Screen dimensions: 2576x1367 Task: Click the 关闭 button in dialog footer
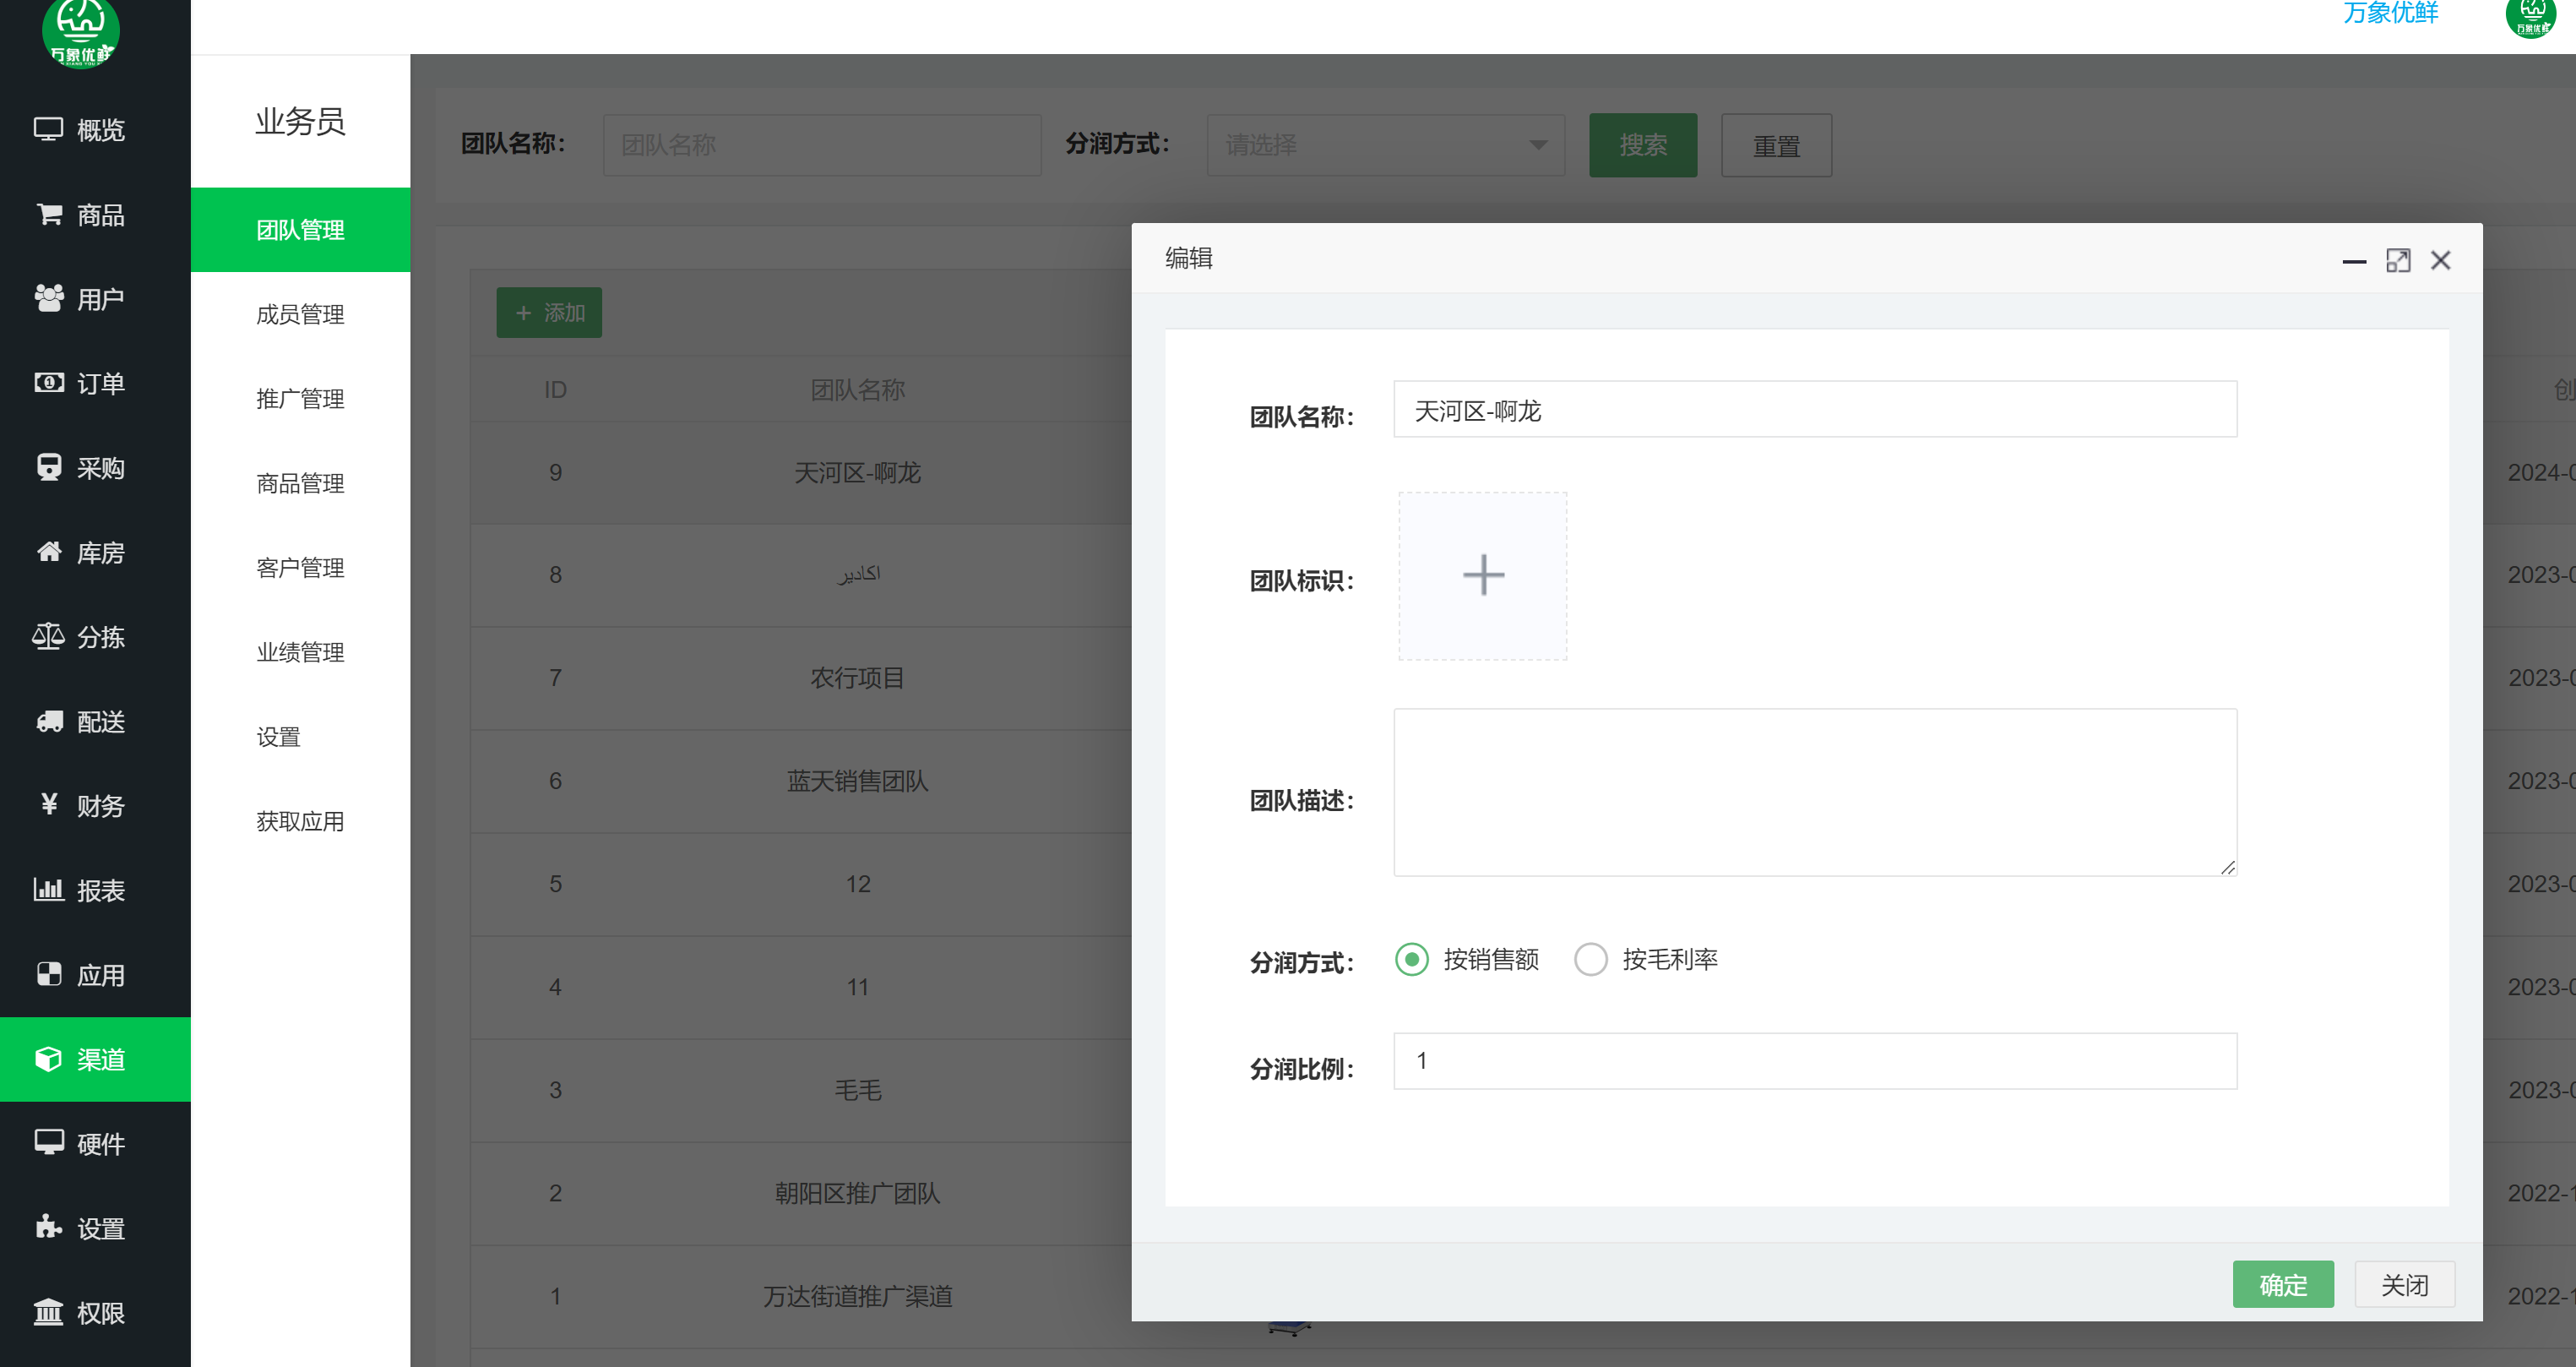pyautogui.click(x=2403, y=1284)
